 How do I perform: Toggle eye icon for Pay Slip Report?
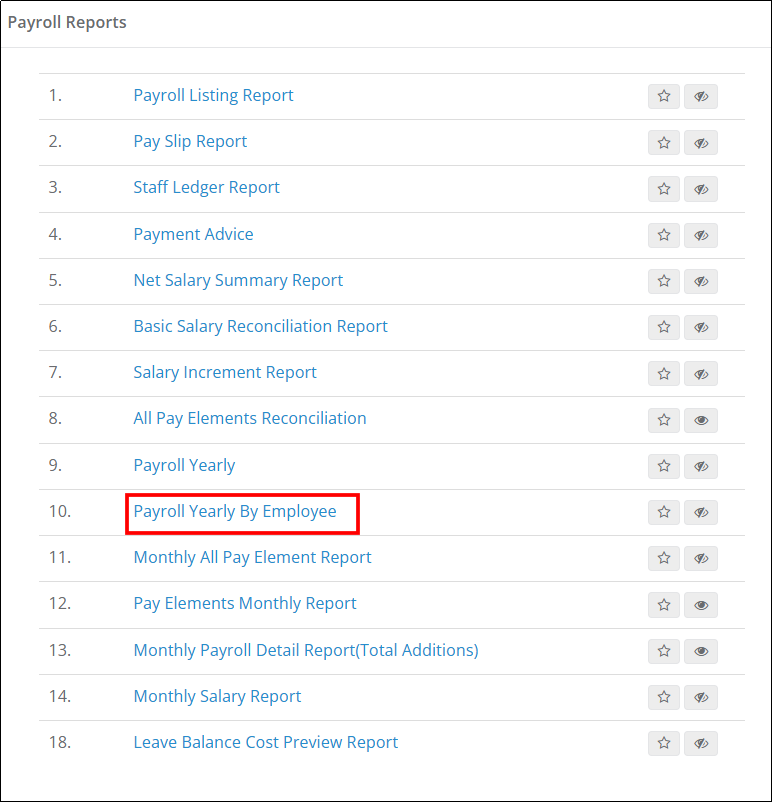coord(701,142)
